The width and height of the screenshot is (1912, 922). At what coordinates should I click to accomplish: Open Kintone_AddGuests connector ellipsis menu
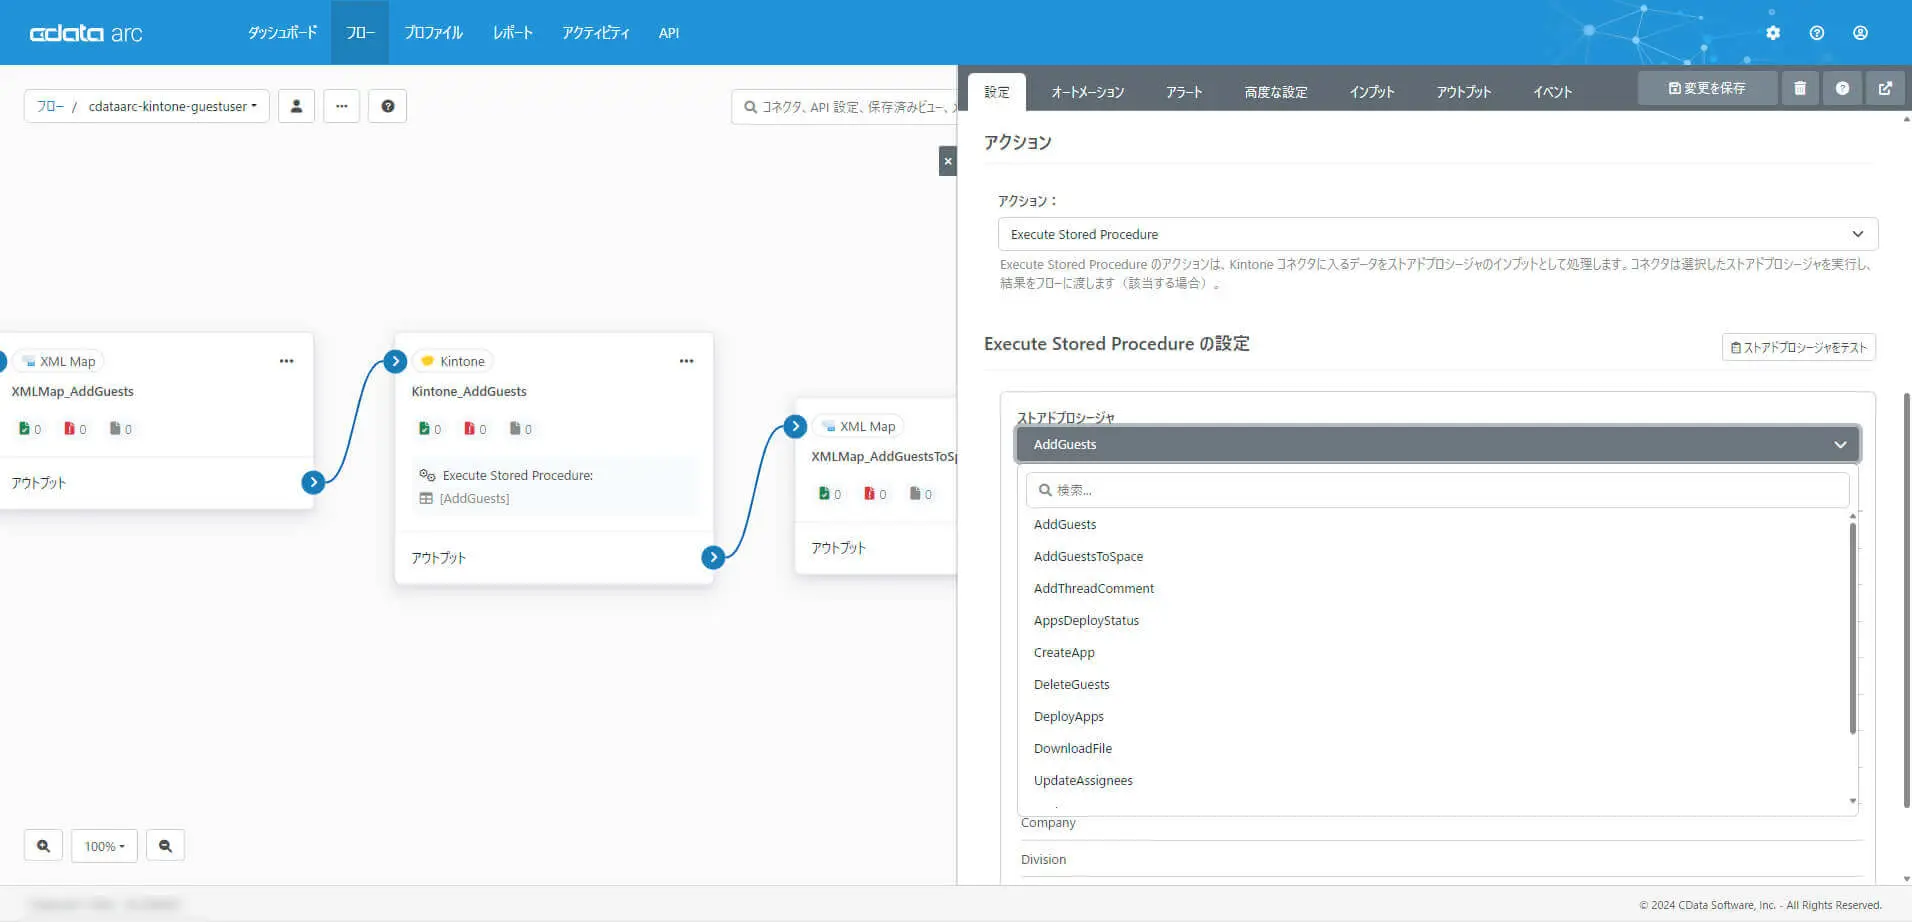pyautogui.click(x=687, y=361)
